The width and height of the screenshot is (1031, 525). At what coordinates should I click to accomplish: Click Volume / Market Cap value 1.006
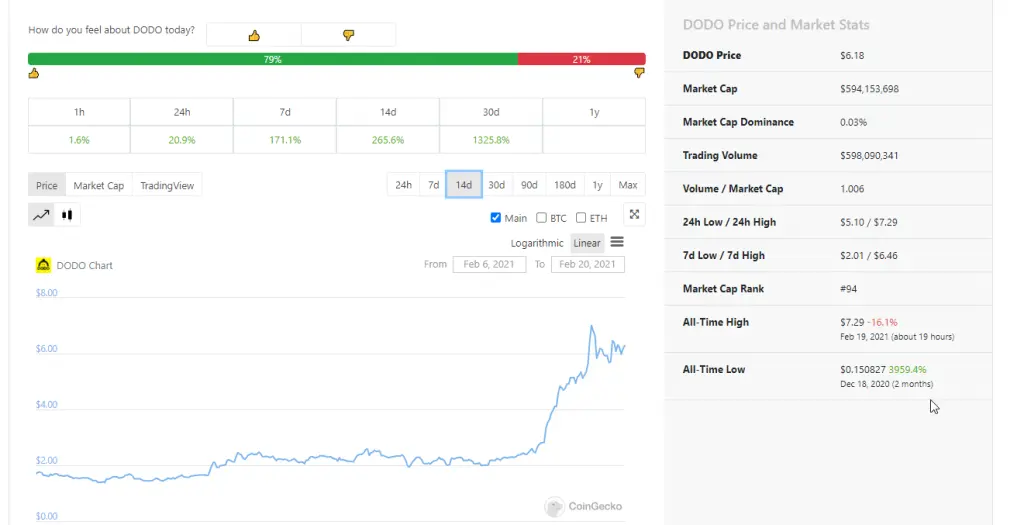click(852, 189)
